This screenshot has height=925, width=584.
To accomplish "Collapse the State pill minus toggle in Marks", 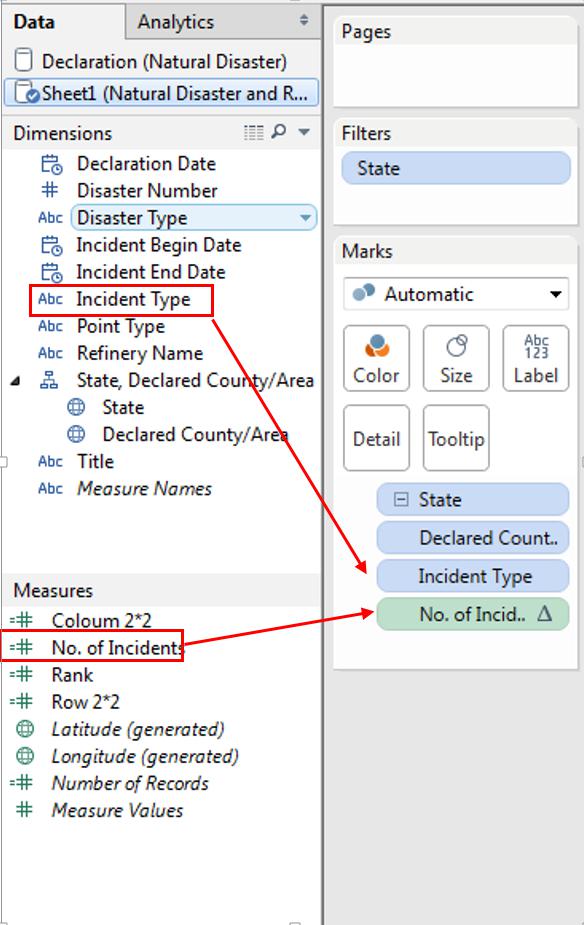I will pos(401,500).
